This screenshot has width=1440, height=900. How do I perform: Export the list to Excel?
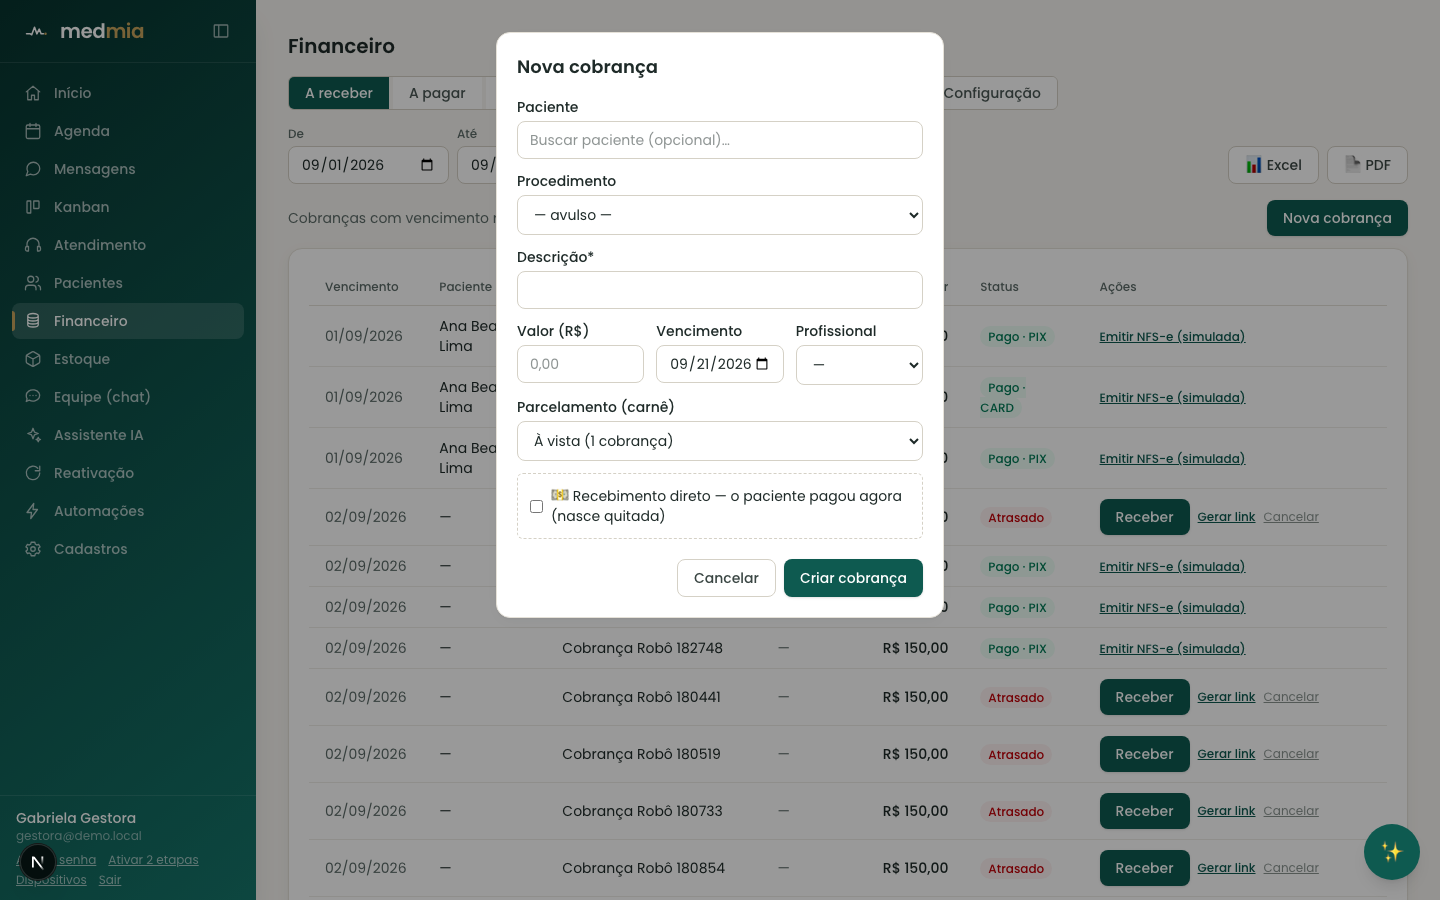pos(1273,165)
